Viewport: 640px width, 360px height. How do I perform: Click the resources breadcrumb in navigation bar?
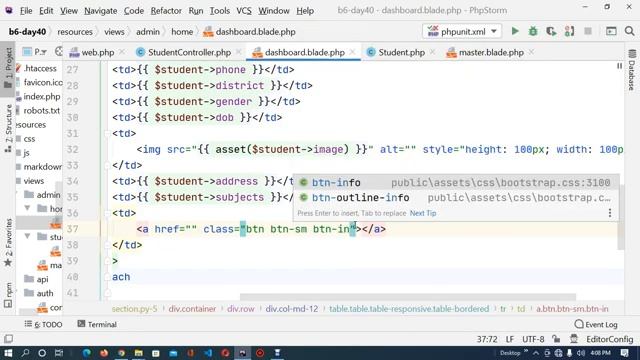(75, 31)
